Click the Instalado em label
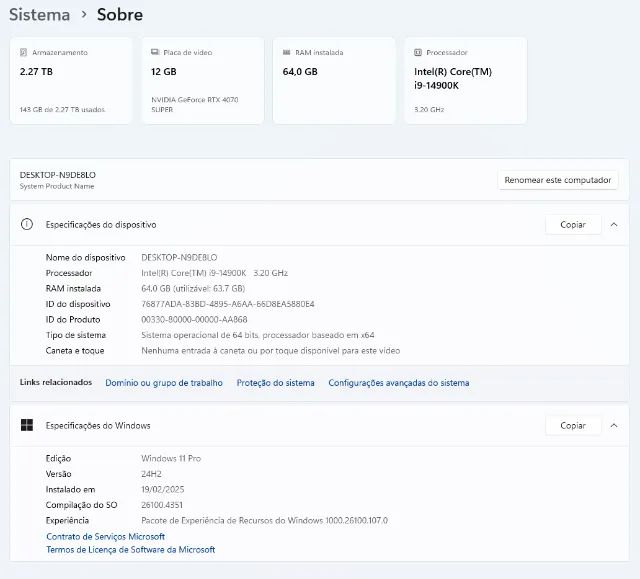 (x=70, y=489)
